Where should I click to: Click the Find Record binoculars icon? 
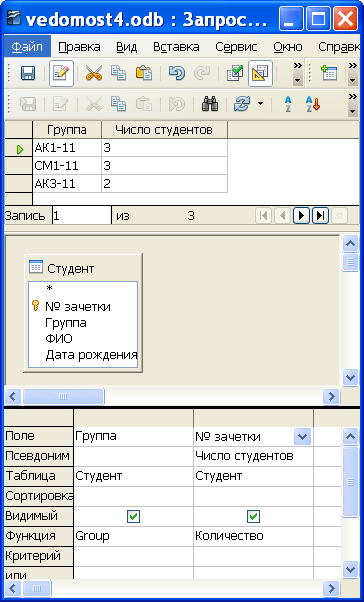coord(210,104)
